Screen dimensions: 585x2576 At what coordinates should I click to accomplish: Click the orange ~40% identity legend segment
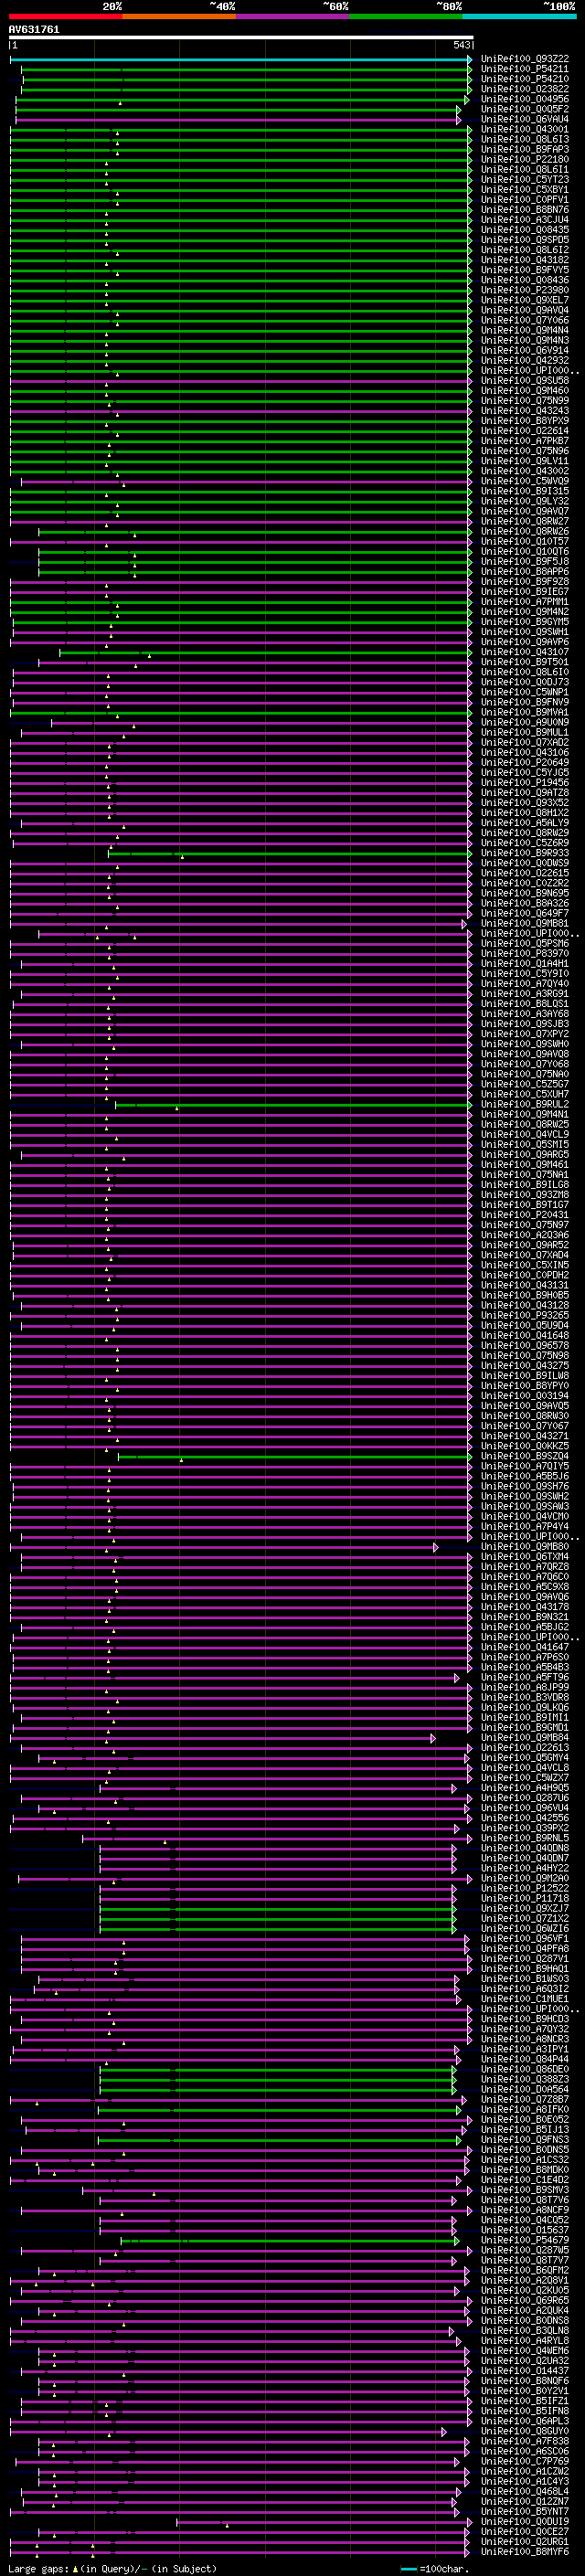(179, 16)
